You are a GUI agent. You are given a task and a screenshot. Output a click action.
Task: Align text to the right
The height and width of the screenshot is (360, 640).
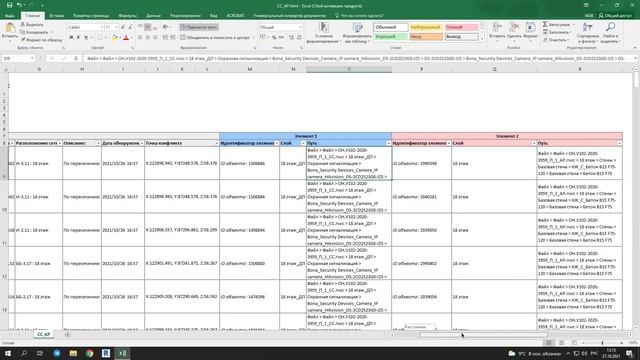[155, 38]
